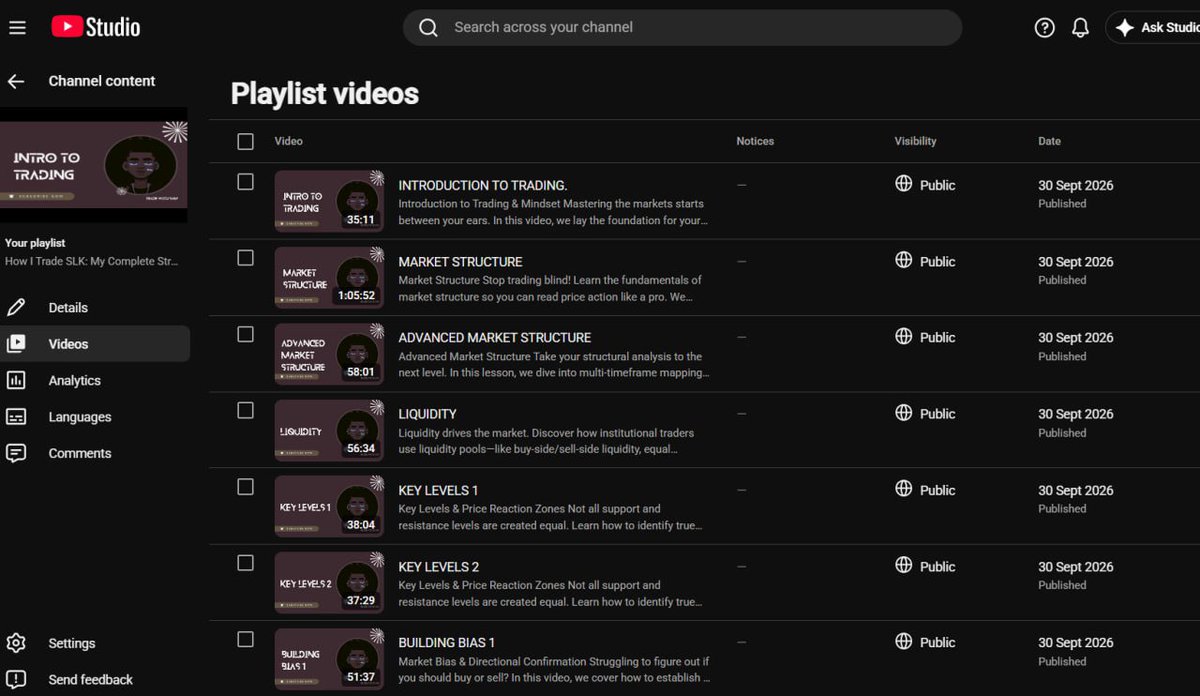Click the Send feedback exclamation icon
Screen dimensions: 1200x696
(x=16, y=680)
